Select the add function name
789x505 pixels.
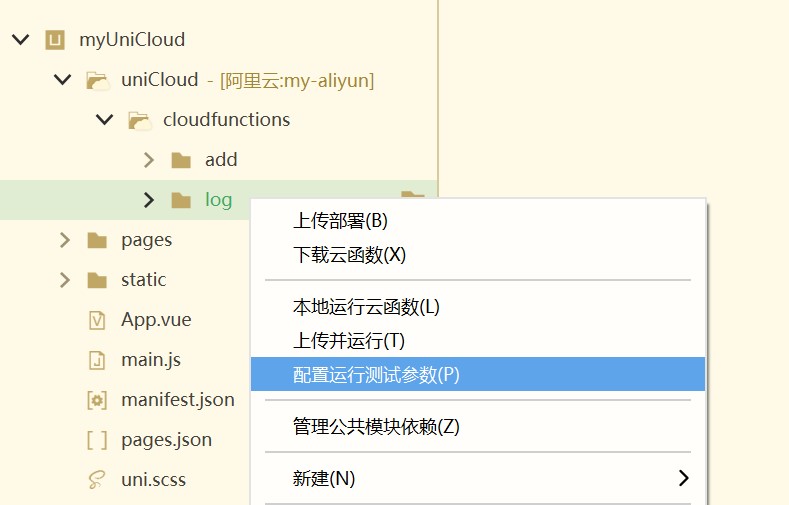click(x=221, y=160)
